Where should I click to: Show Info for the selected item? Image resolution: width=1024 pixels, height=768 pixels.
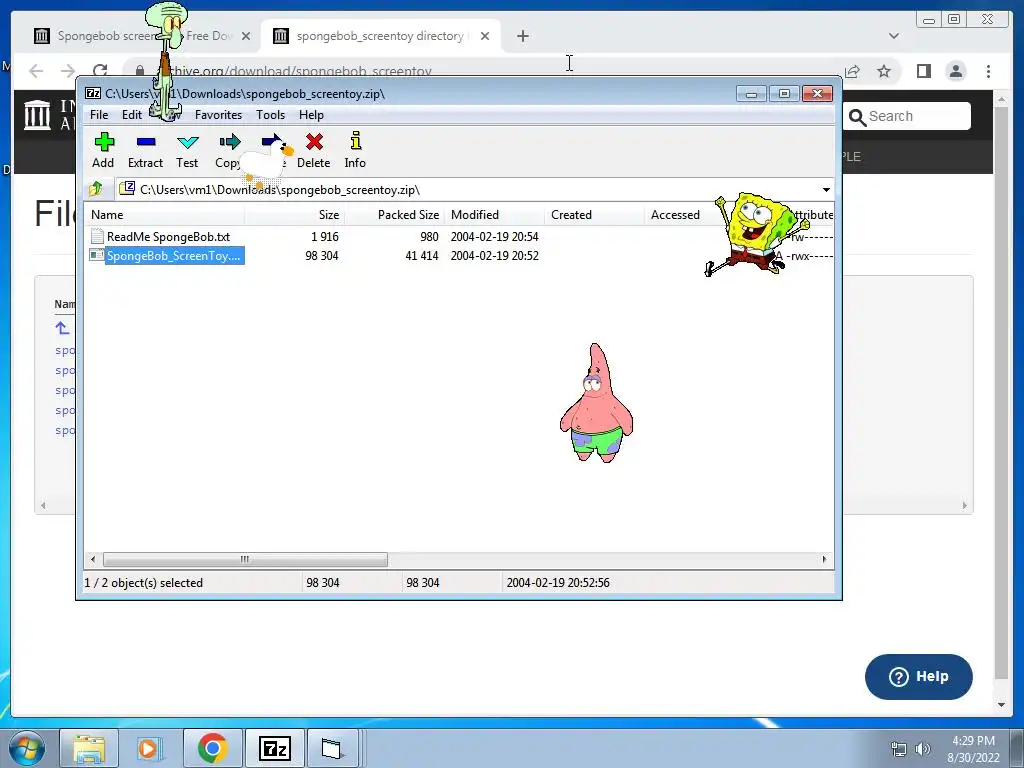point(355,150)
